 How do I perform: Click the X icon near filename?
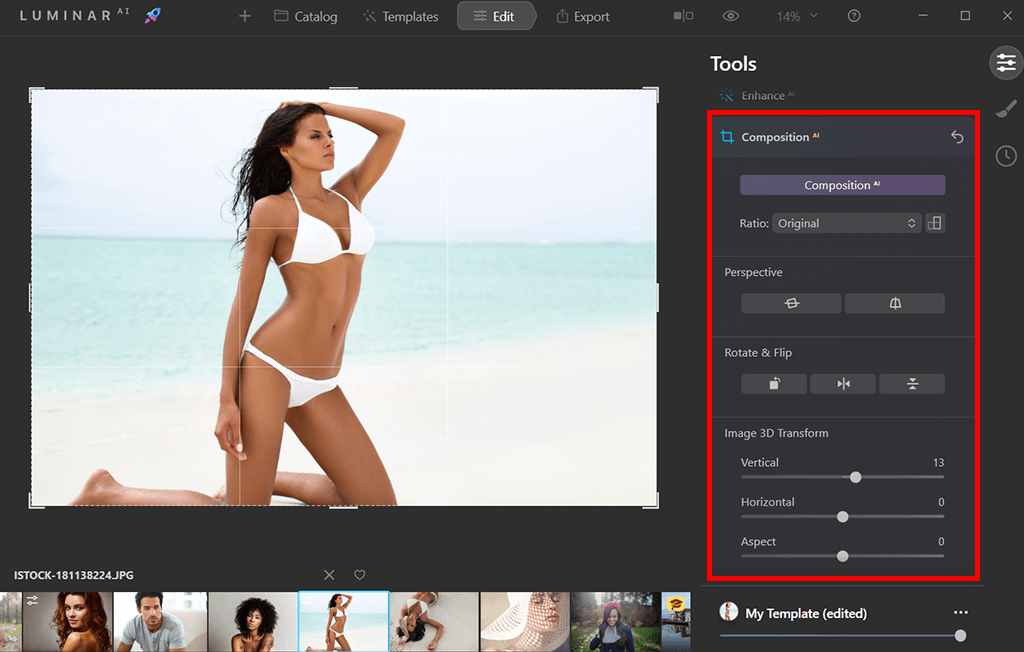(x=329, y=575)
